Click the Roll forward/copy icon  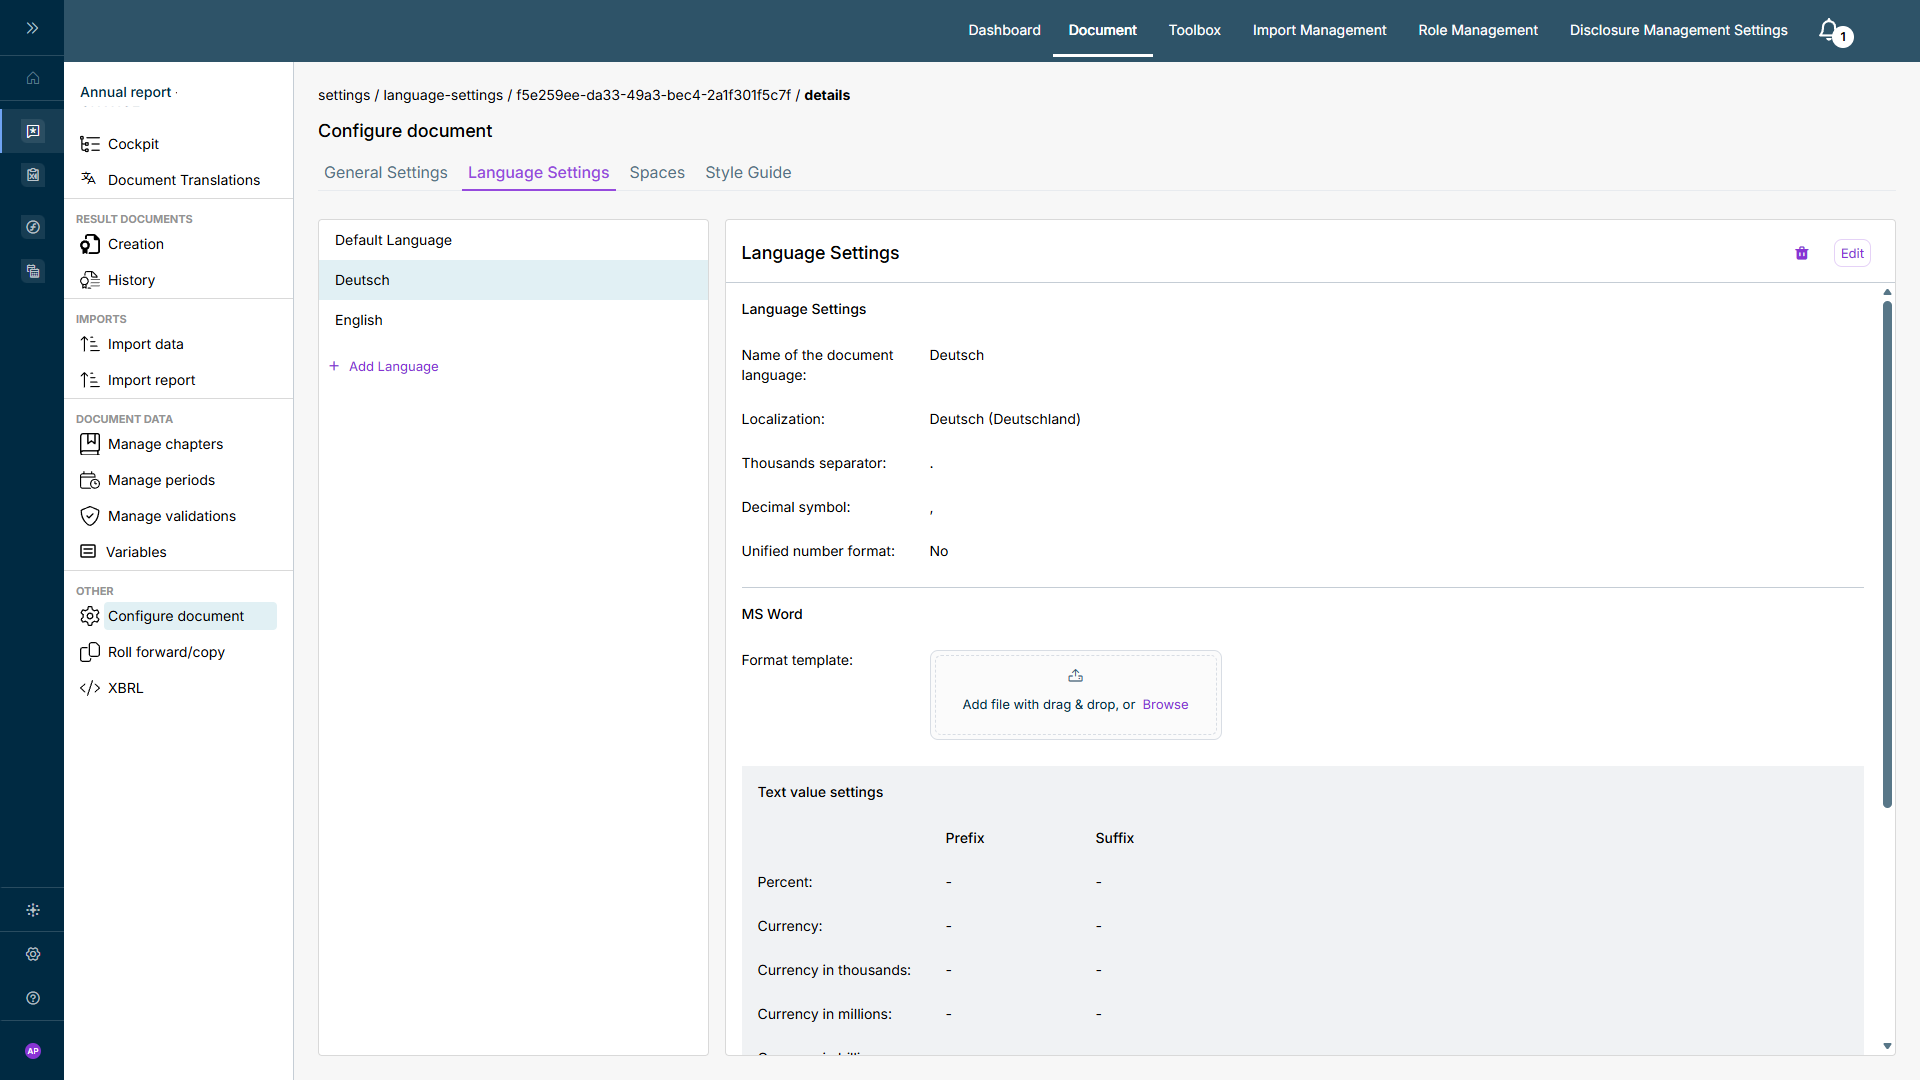tap(90, 652)
